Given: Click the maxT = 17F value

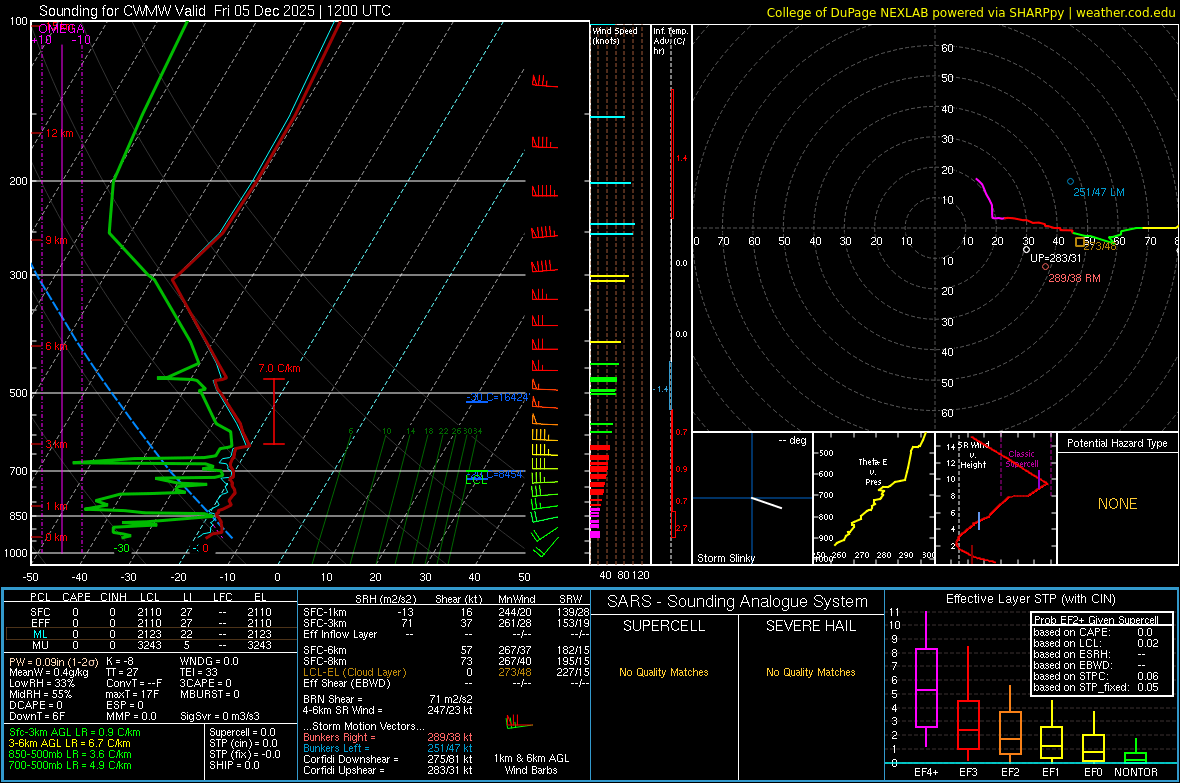Looking at the screenshot, I should [132, 694].
